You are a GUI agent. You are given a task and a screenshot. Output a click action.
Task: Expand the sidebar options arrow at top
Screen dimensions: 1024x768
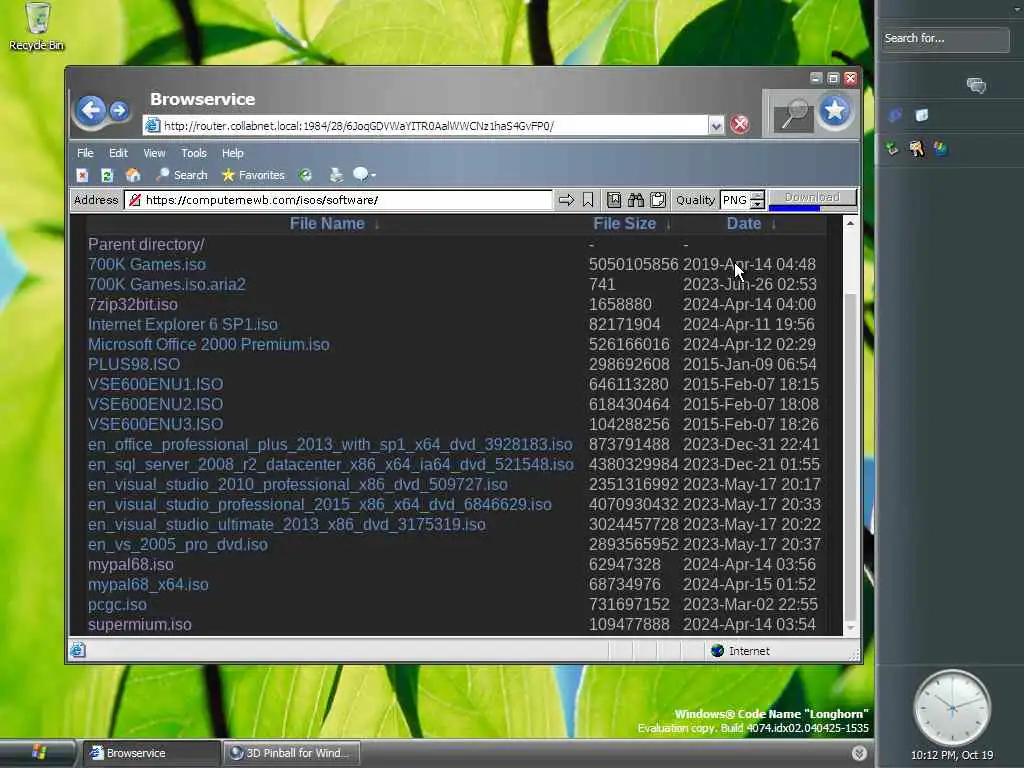tap(1017, 7)
